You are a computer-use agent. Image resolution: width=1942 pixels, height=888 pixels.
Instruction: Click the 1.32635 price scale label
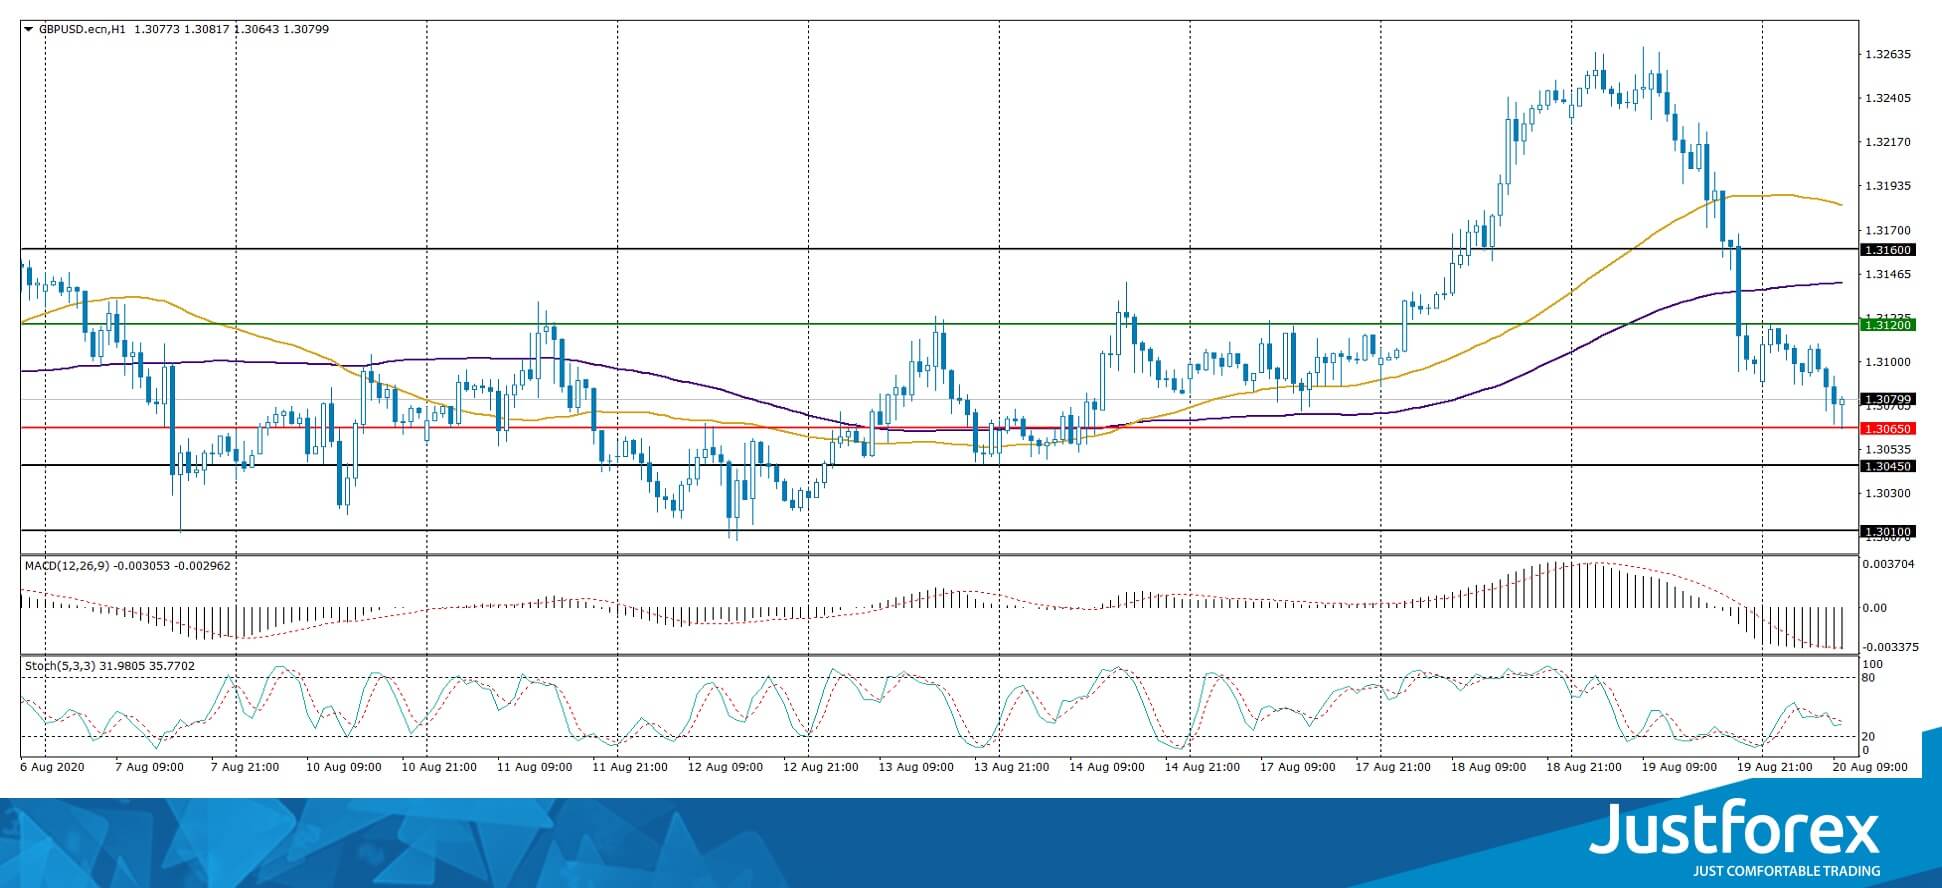1888,54
